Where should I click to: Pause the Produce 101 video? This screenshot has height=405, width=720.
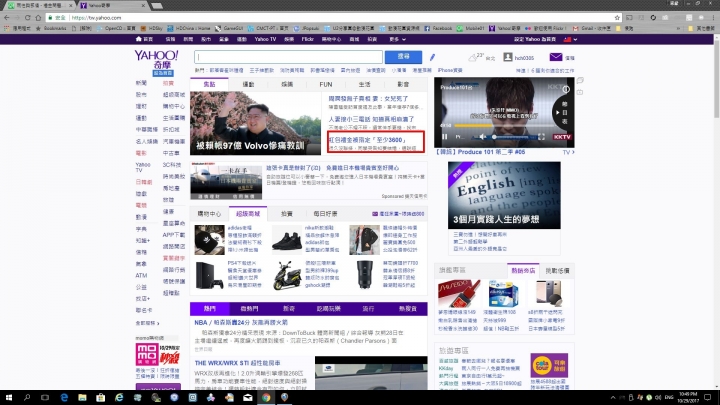[x=444, y=137]
